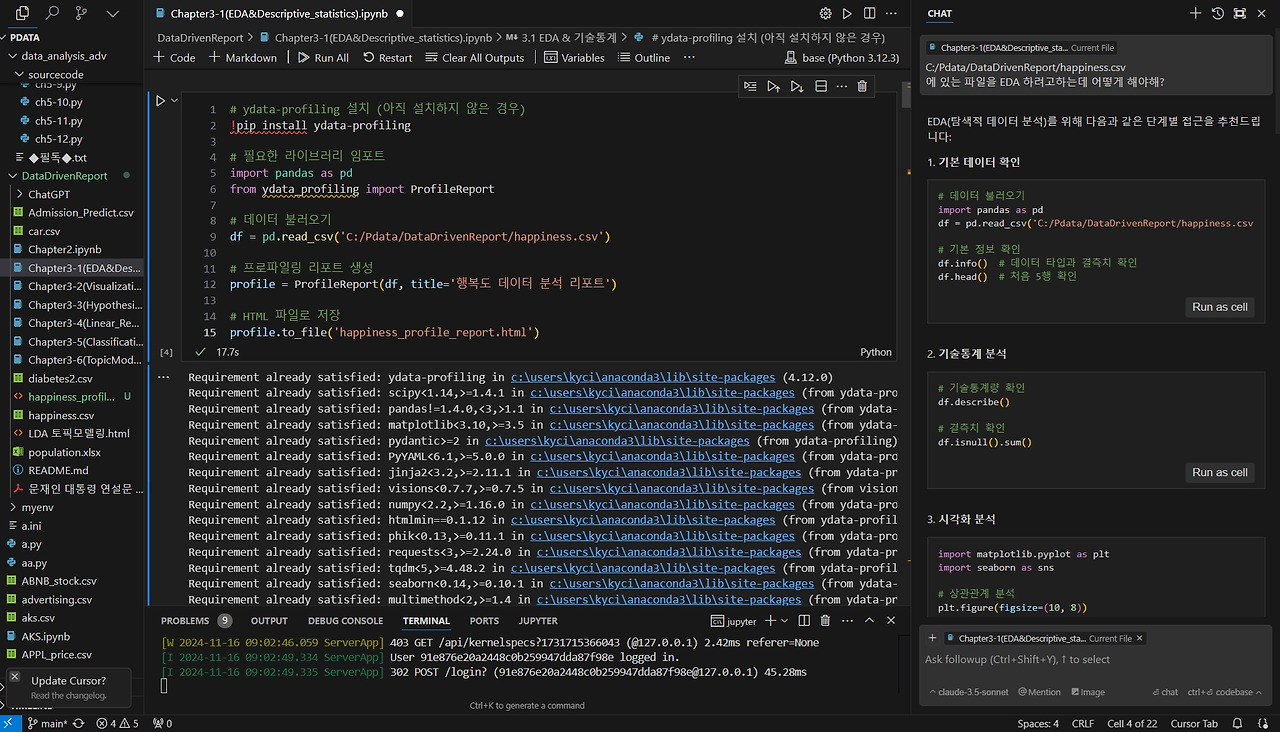1280x732 pixels.
Task: Delete cell trash icon
Action: coord(862,87)
